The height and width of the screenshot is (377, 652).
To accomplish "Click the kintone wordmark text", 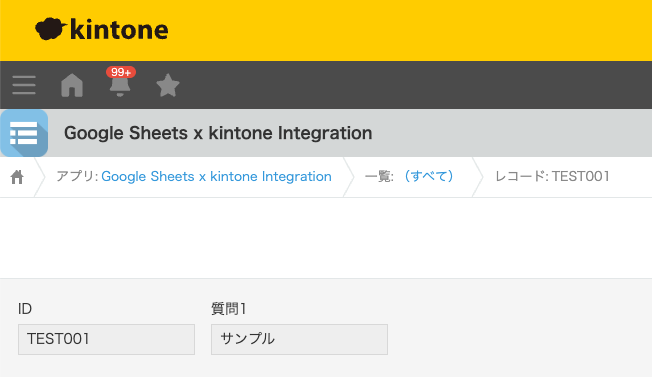I will 119,30.
